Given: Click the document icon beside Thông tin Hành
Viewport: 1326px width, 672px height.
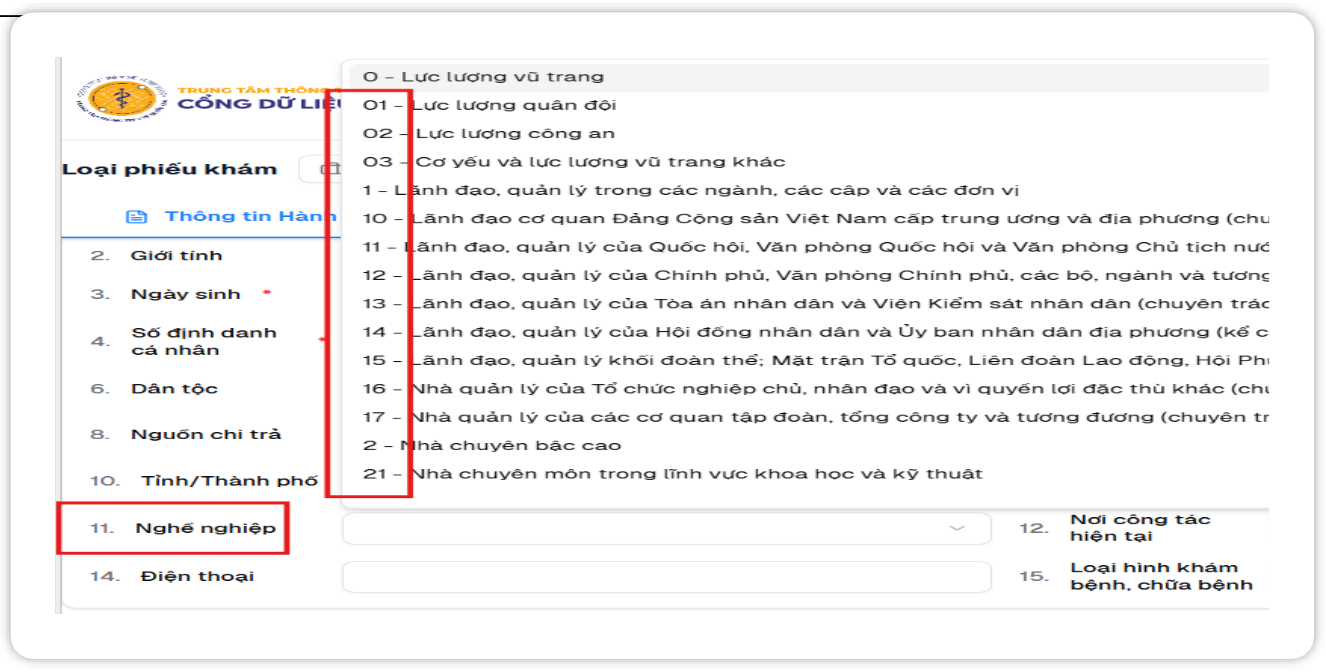Looking at the screenshot, I should 137,217.
